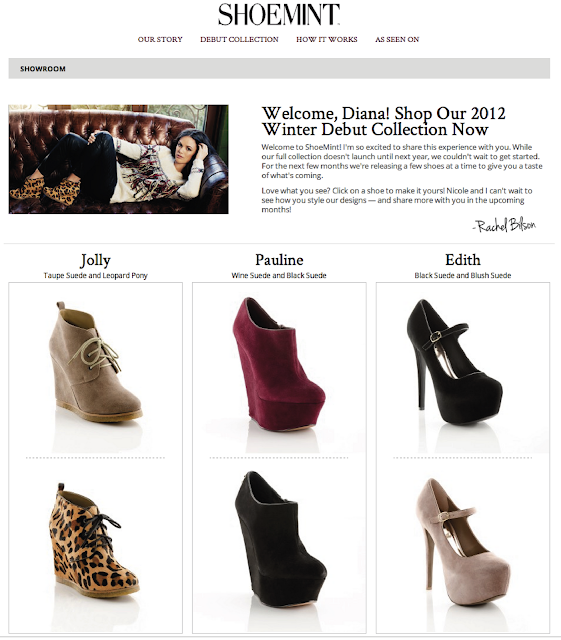The width and height of the screenshot is (561, 640).
Task: Click the ShoeMint logo
Action: pos(279,15)
